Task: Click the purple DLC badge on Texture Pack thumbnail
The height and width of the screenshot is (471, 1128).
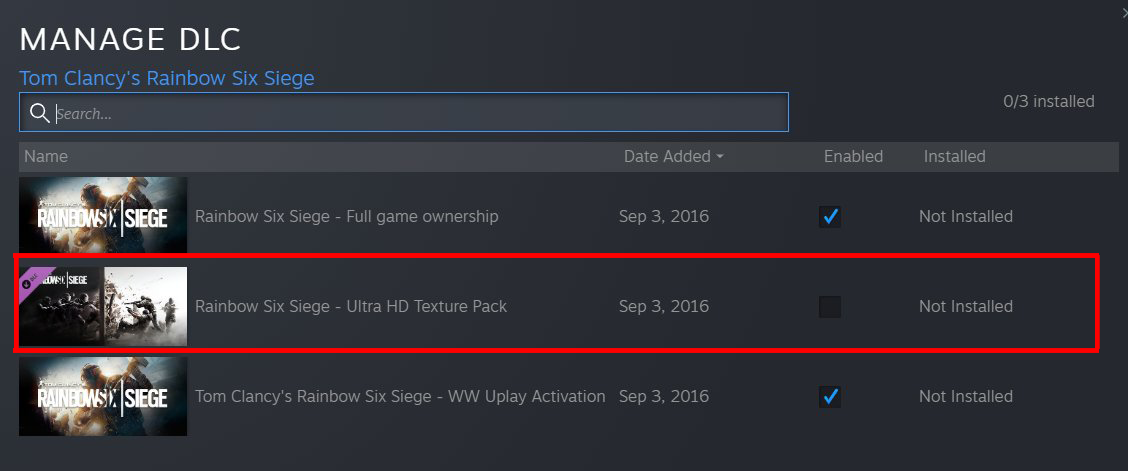Action: pos(34,281)
